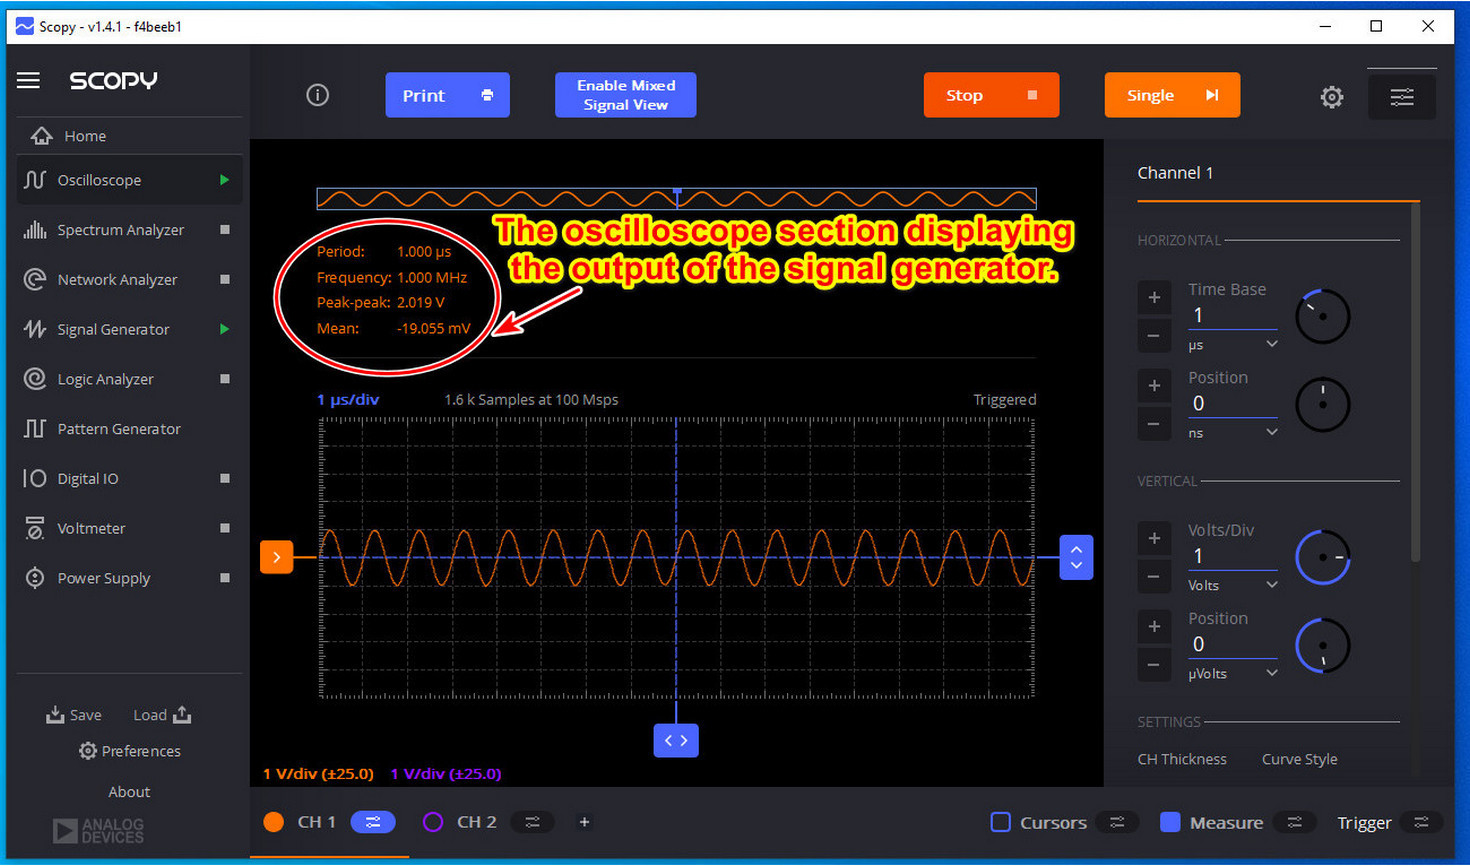Image resolution: width=1470 pixels, height=866 pixels.
Task: Start the Network Analyzer run toggle
Action: pos(224,280)
